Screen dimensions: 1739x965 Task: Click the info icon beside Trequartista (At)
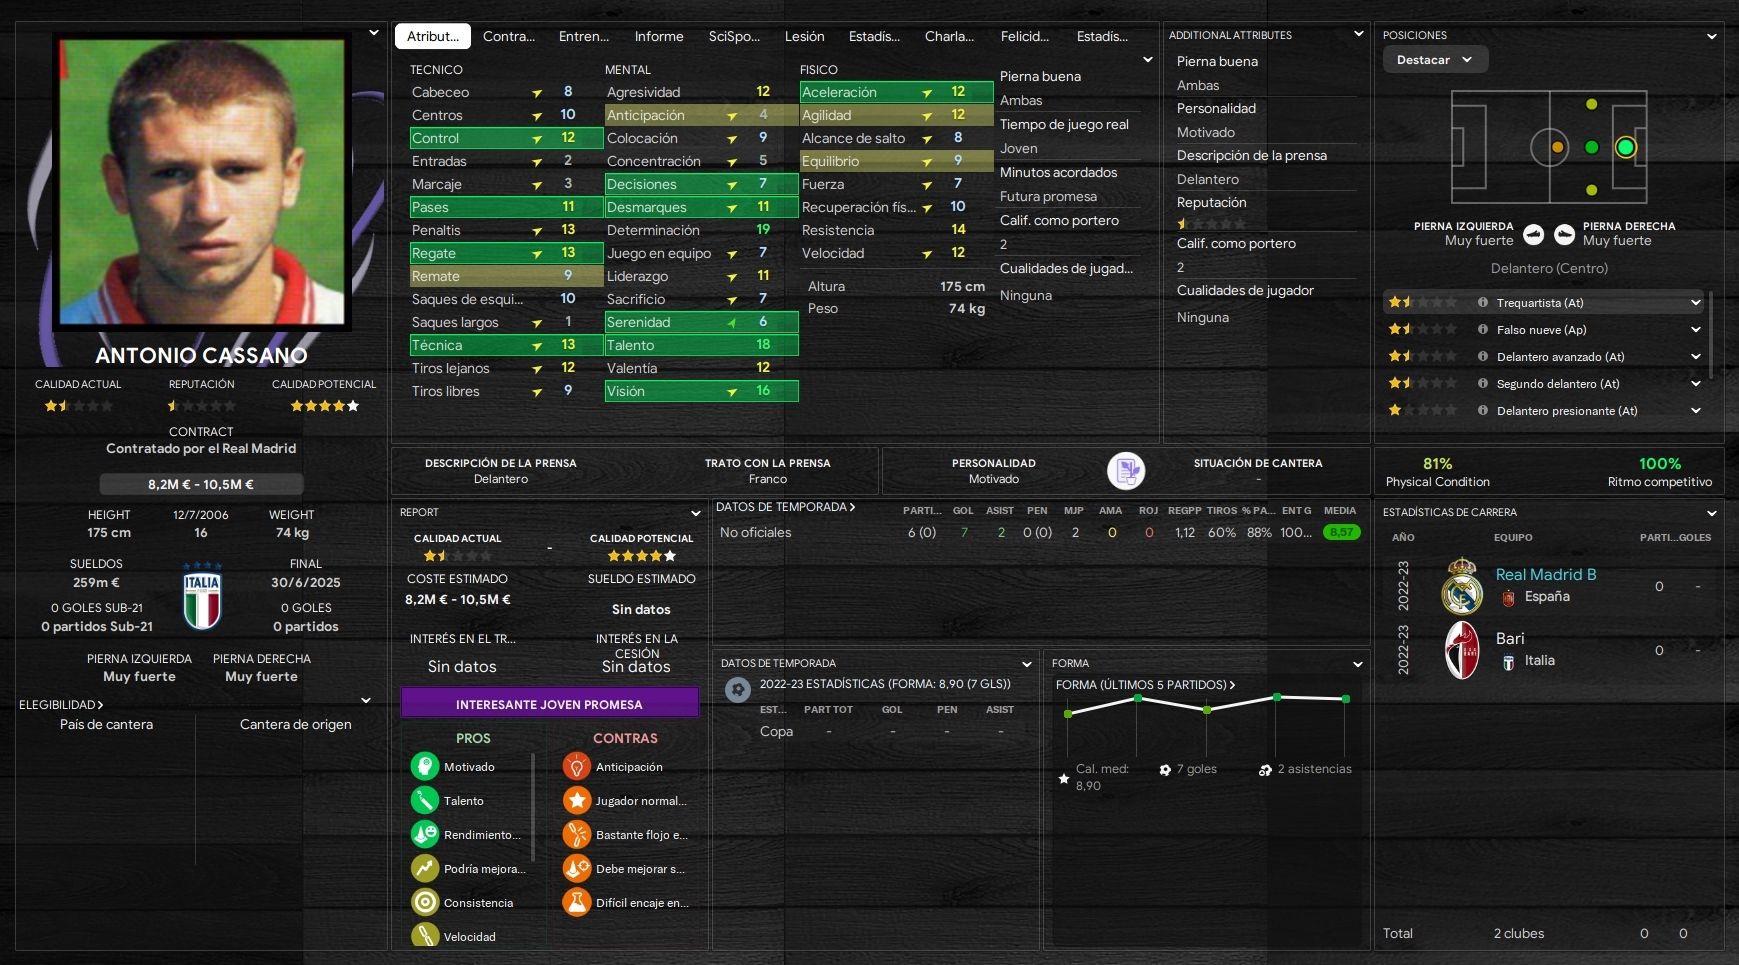[x=1483, y=302]
